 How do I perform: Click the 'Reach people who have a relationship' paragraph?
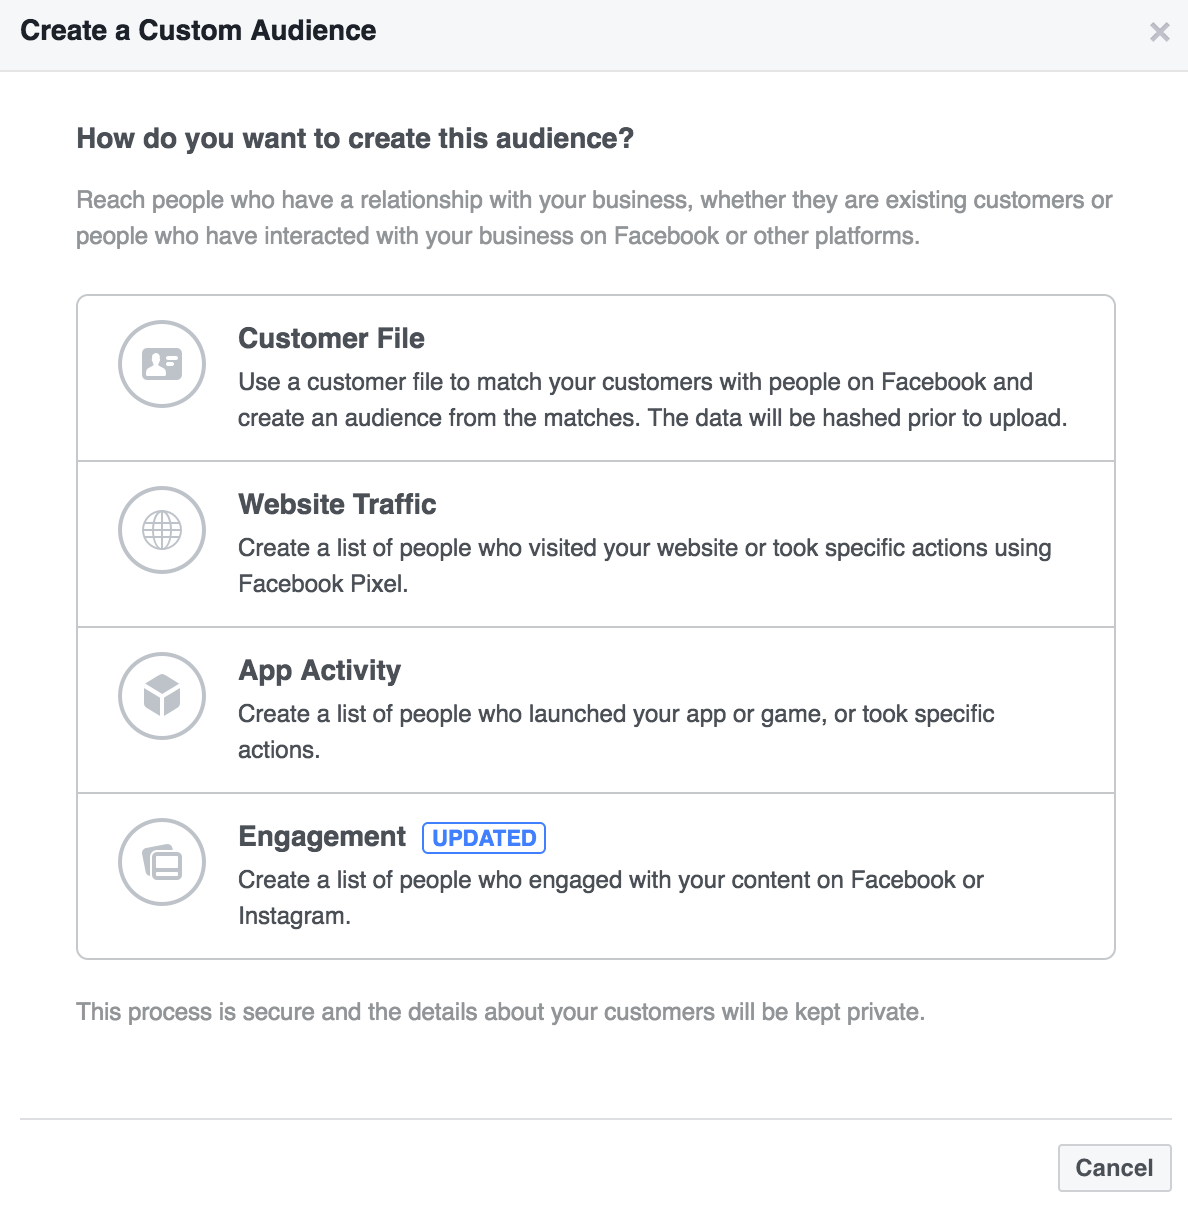(x=594, y=218)
